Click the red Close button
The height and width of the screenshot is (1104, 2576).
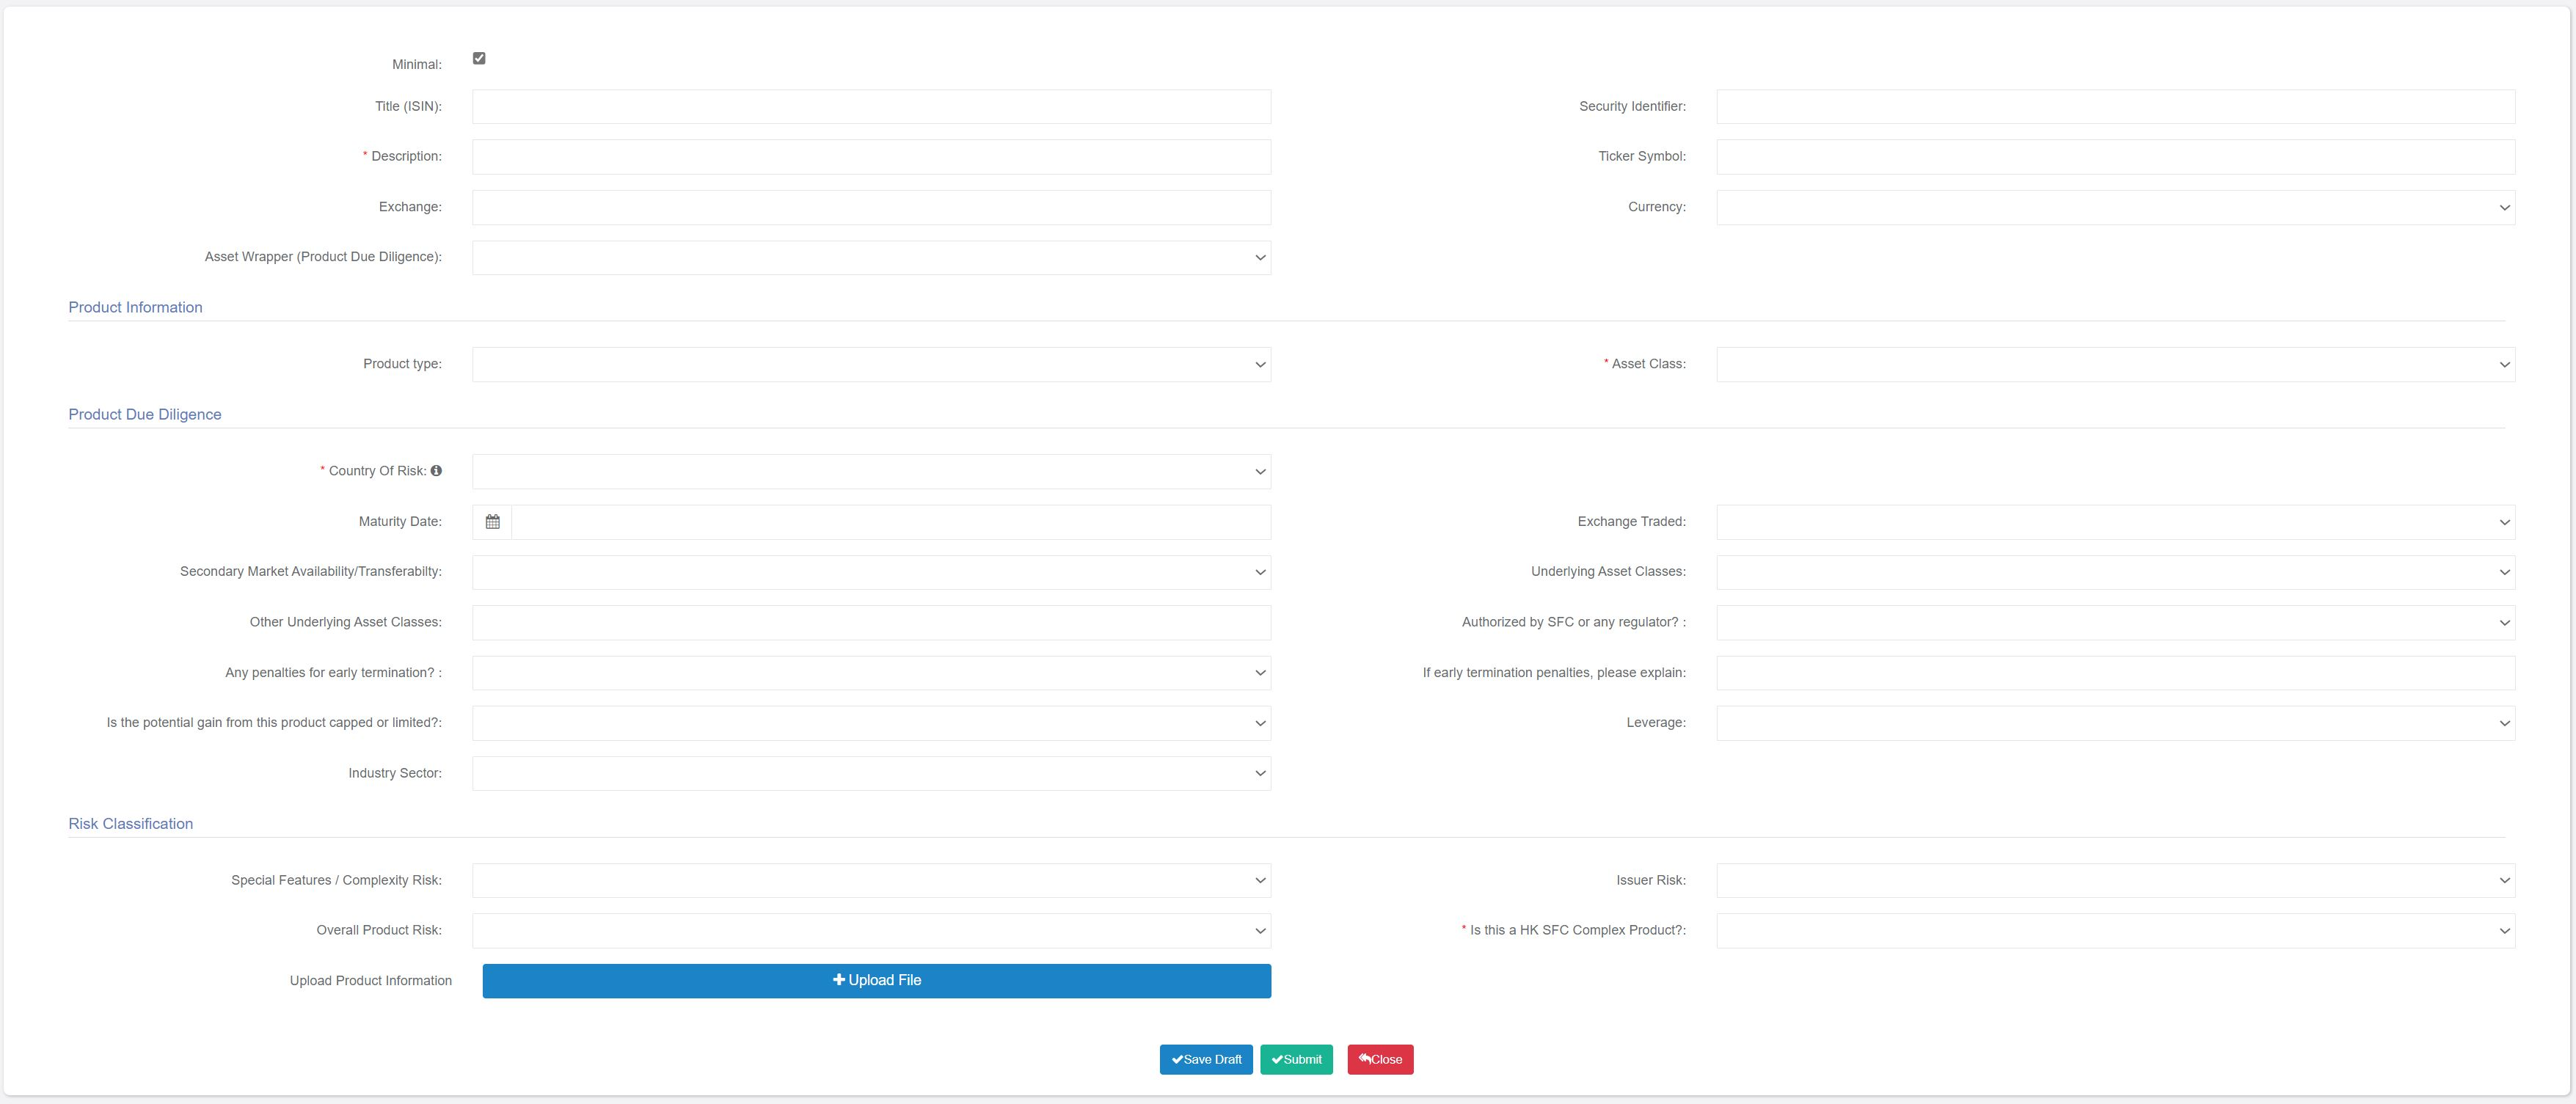tap(1380, 1060)
